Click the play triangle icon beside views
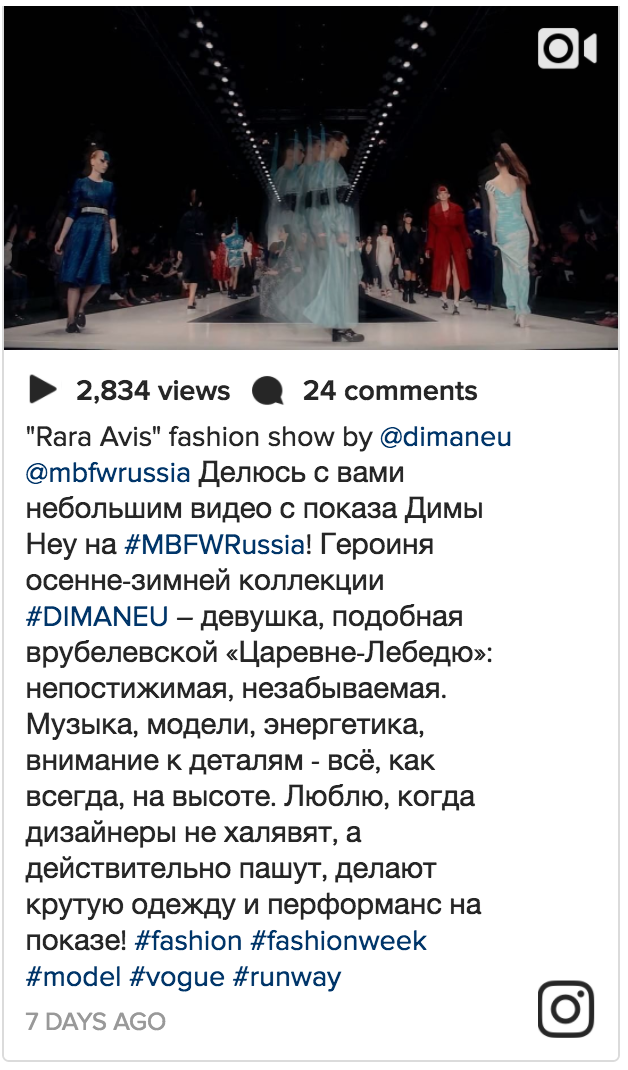Image resolution: width=628 pixels, height=1070 pixels. pos(43,390)
